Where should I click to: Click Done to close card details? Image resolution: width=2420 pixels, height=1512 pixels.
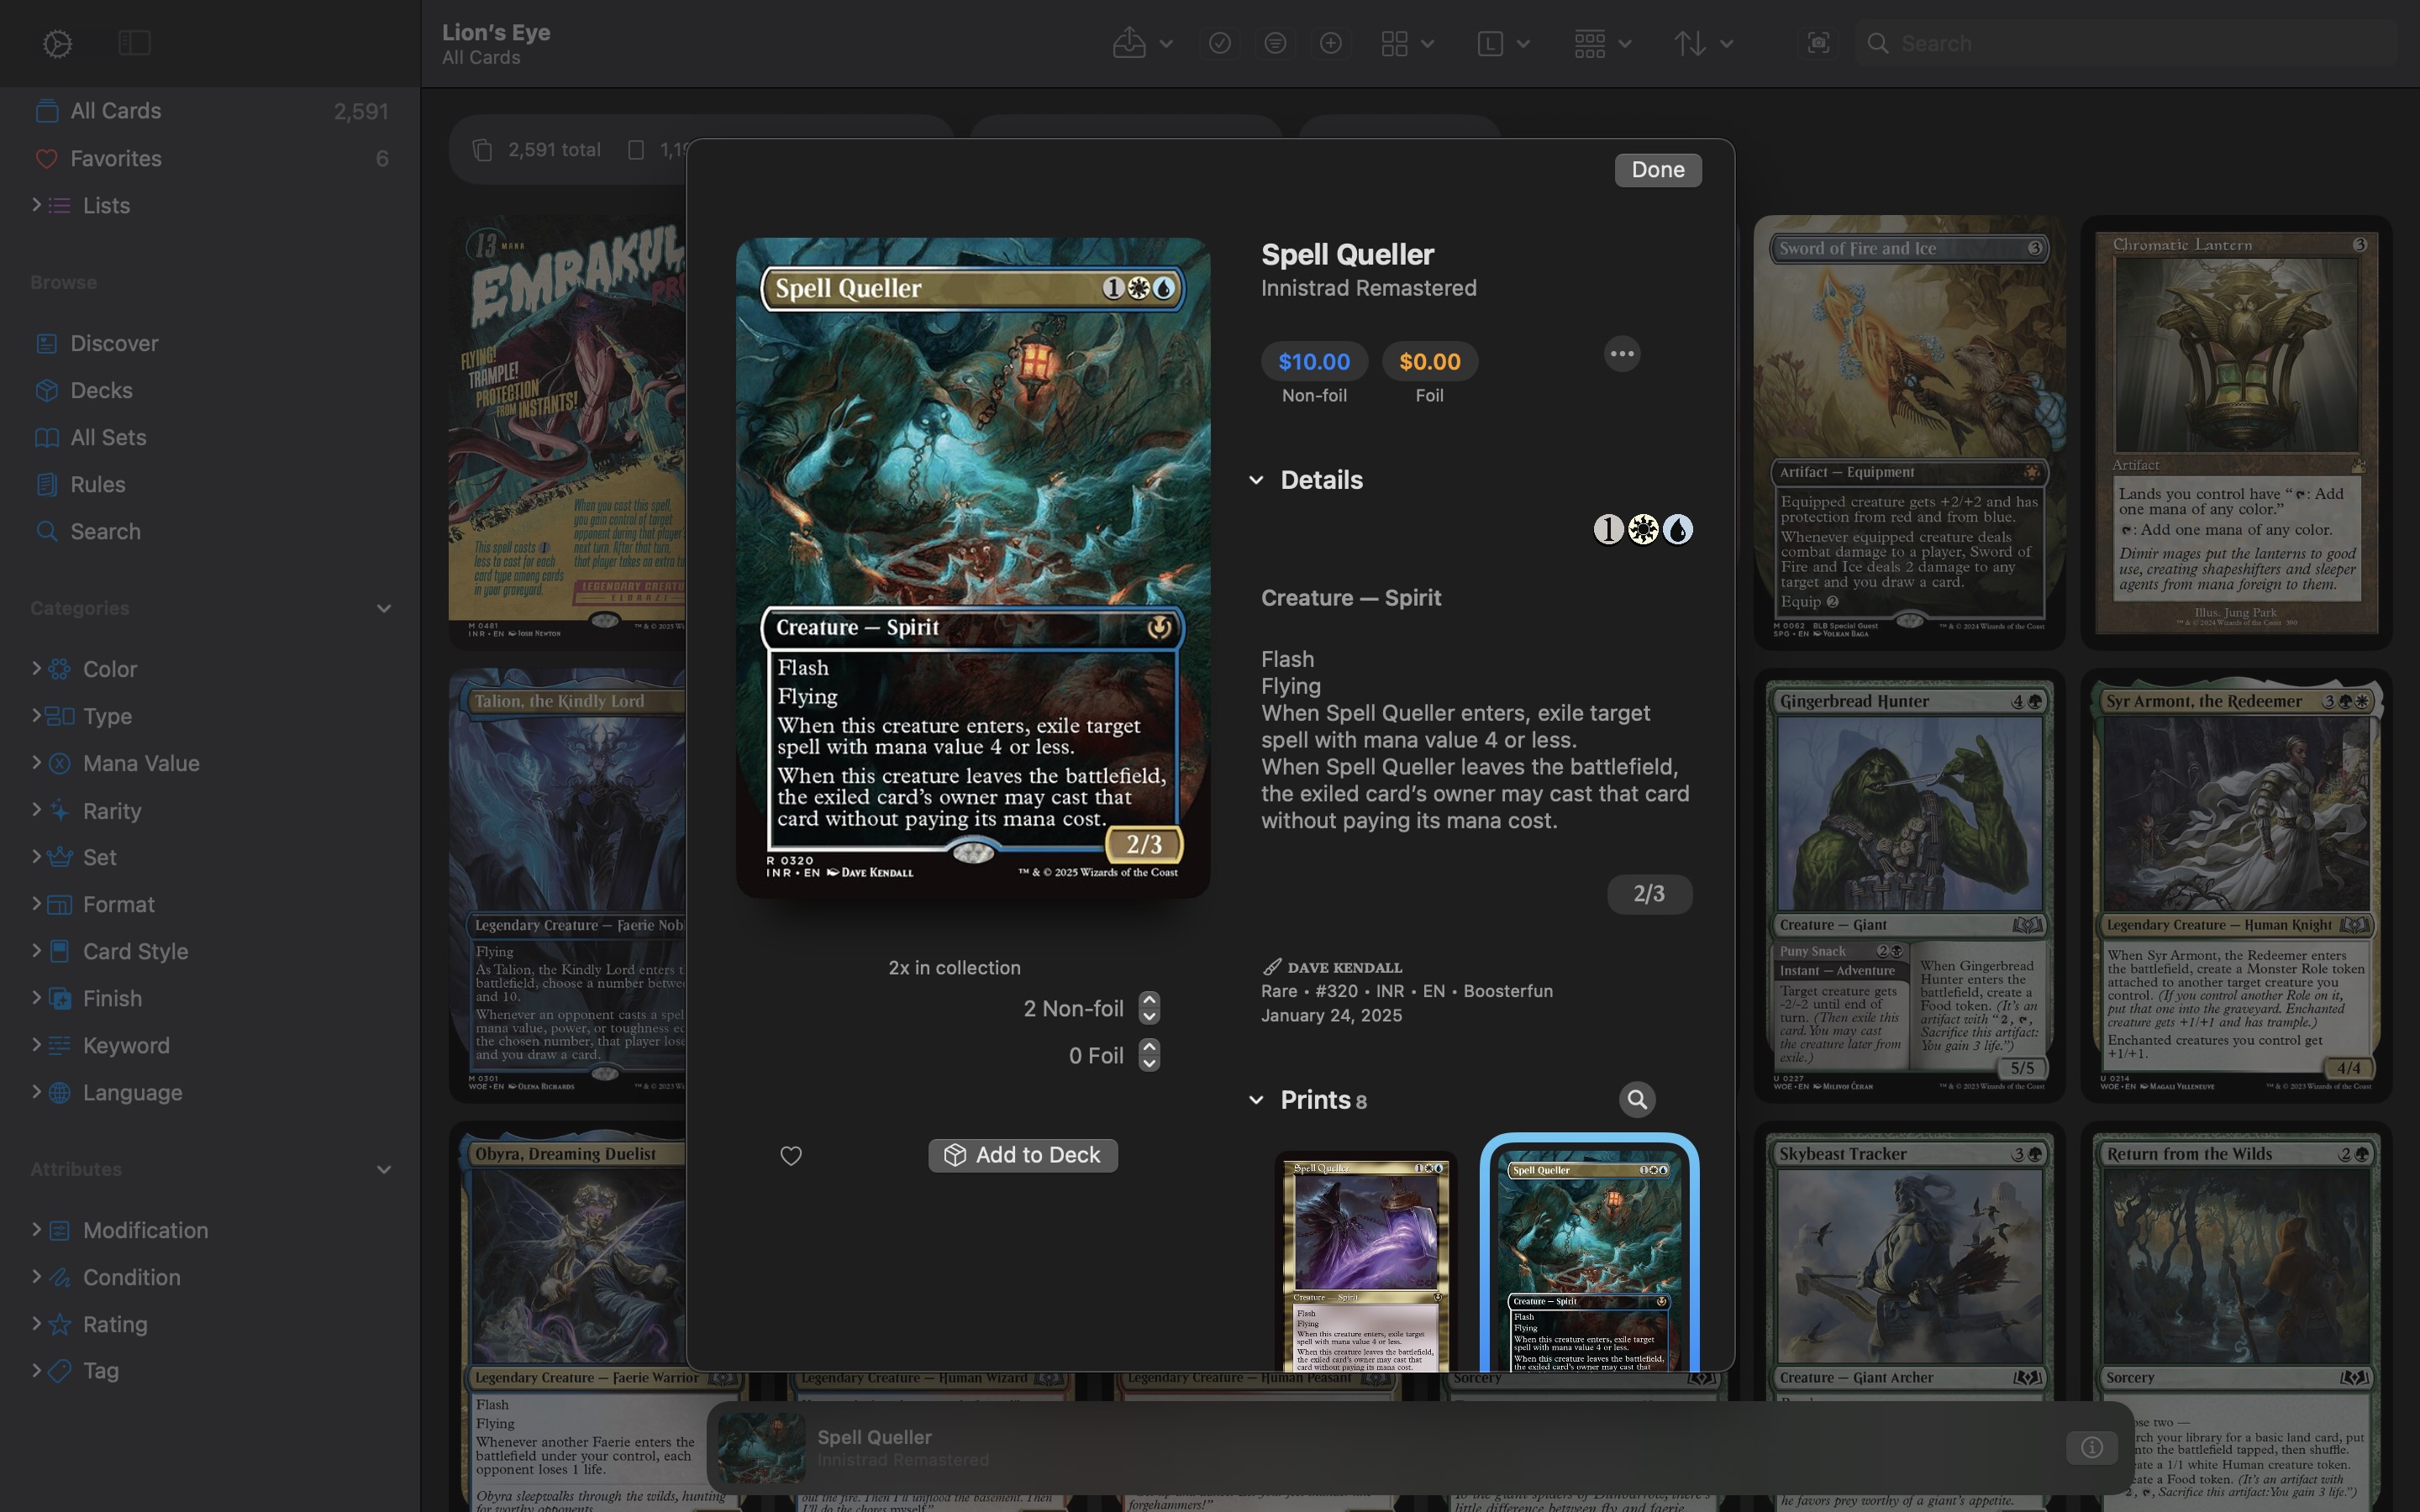tap(1658, 170)
